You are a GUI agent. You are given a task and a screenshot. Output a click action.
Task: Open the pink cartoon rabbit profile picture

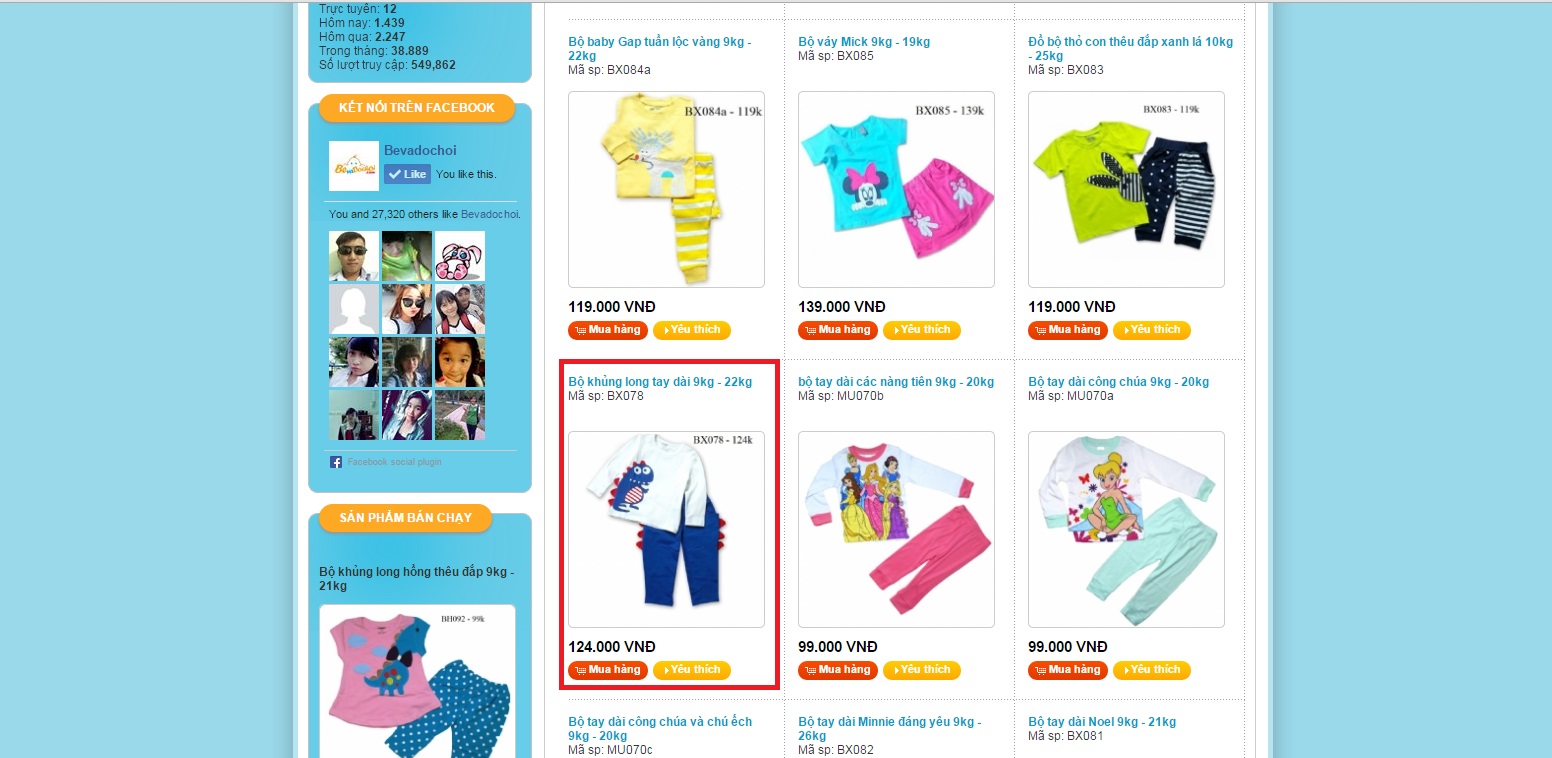pyautogui.click(x=460, y=256)
